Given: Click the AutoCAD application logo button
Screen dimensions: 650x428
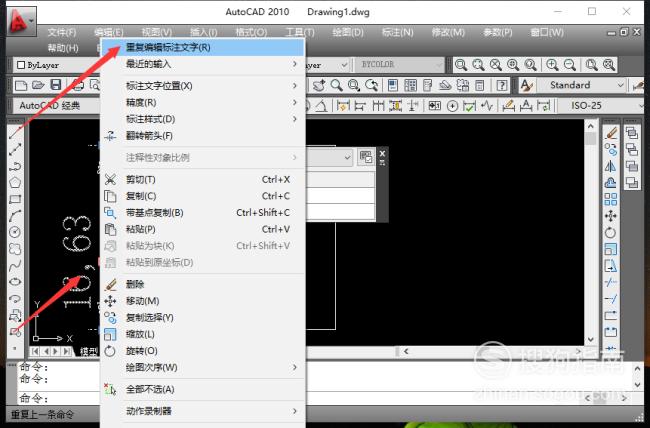Looking at the screenshot, I should (21, 21).
